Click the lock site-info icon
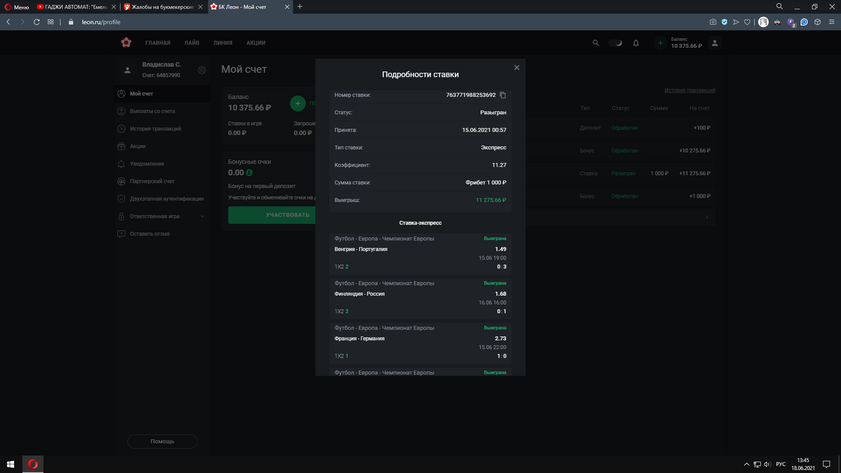 pyautogui.click(x=71, y=22)
